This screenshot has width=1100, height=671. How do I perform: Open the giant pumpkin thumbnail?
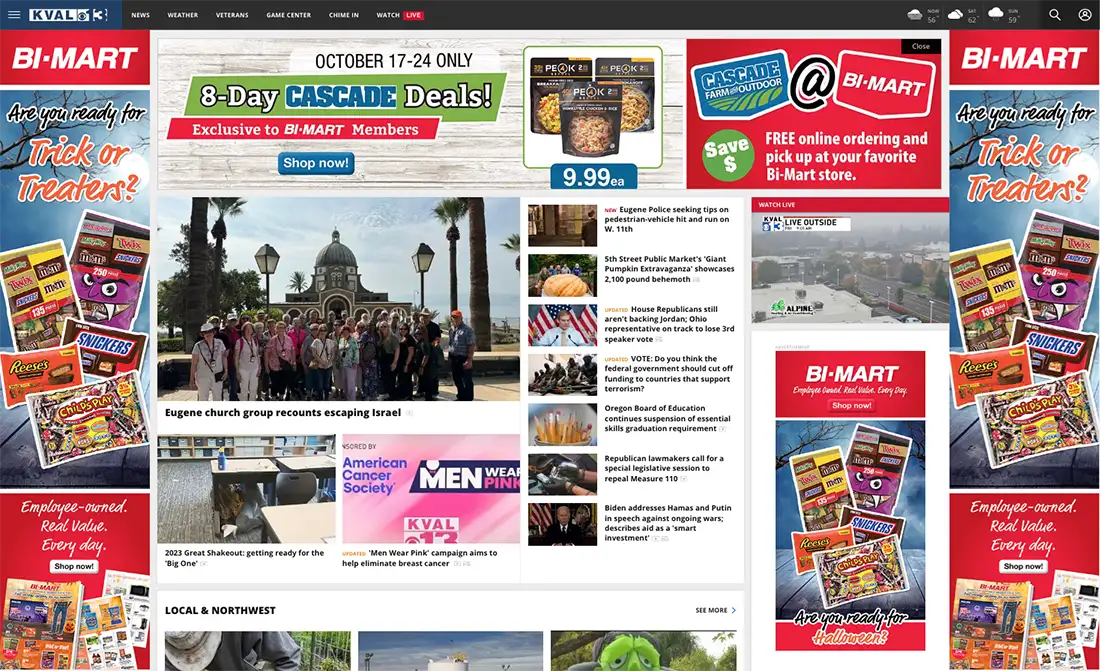[563, 276]
